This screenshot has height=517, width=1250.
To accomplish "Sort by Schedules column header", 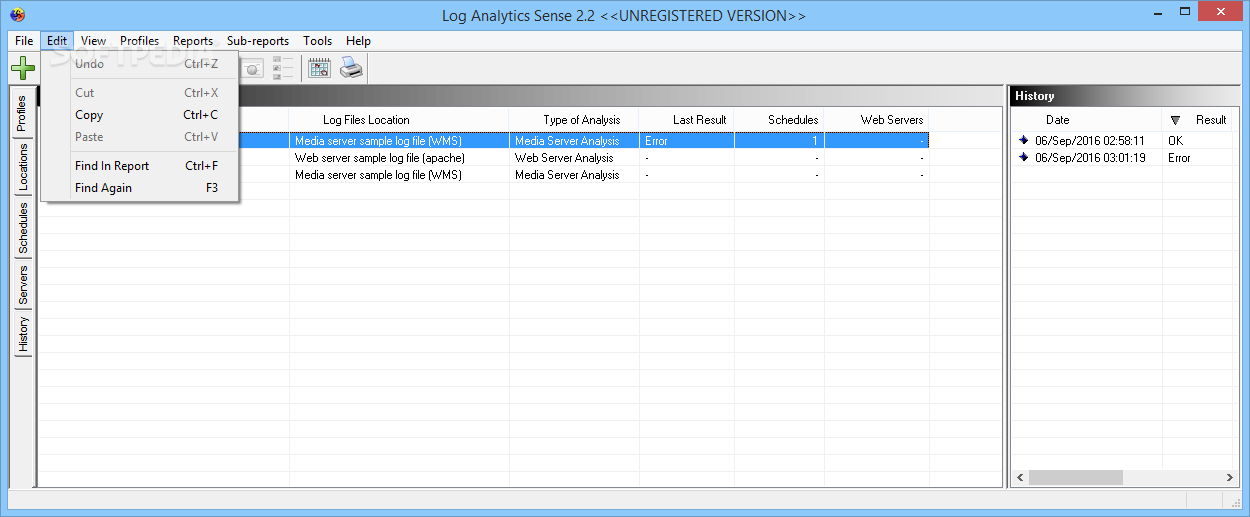I will 780,120.
